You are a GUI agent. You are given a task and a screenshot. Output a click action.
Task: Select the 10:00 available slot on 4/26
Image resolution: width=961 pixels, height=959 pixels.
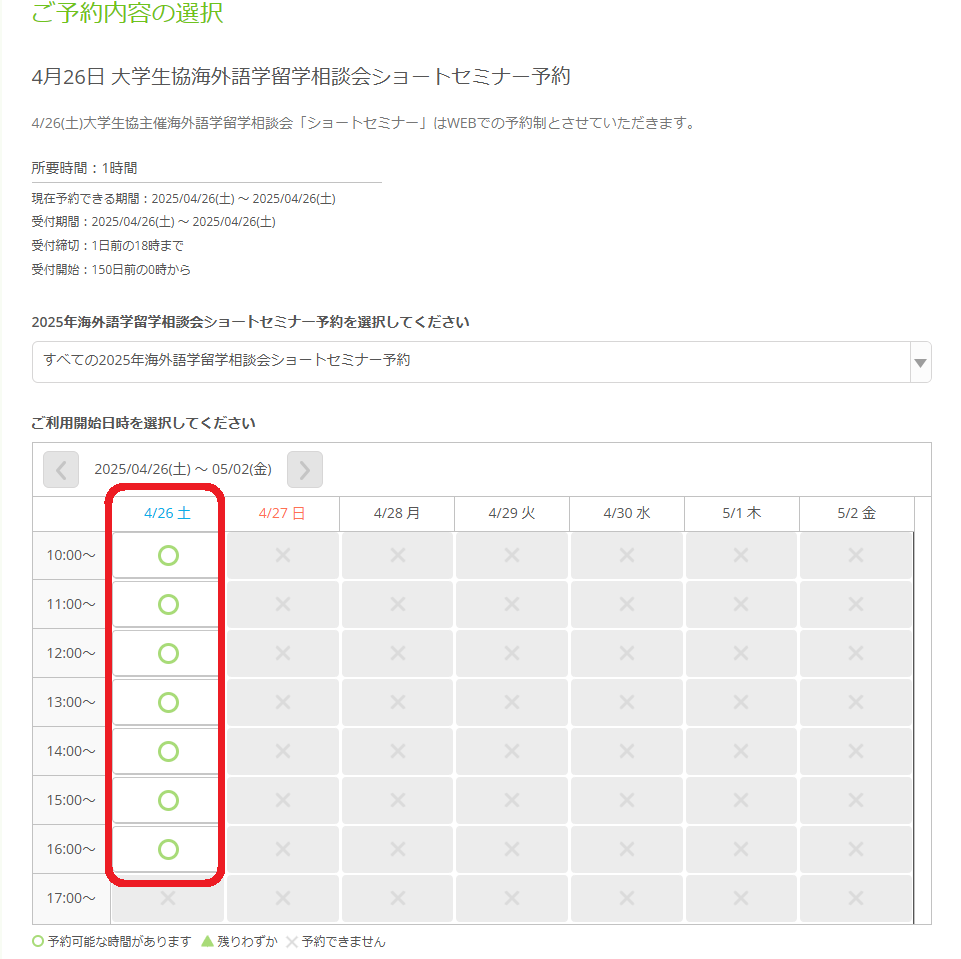(167, 555)
